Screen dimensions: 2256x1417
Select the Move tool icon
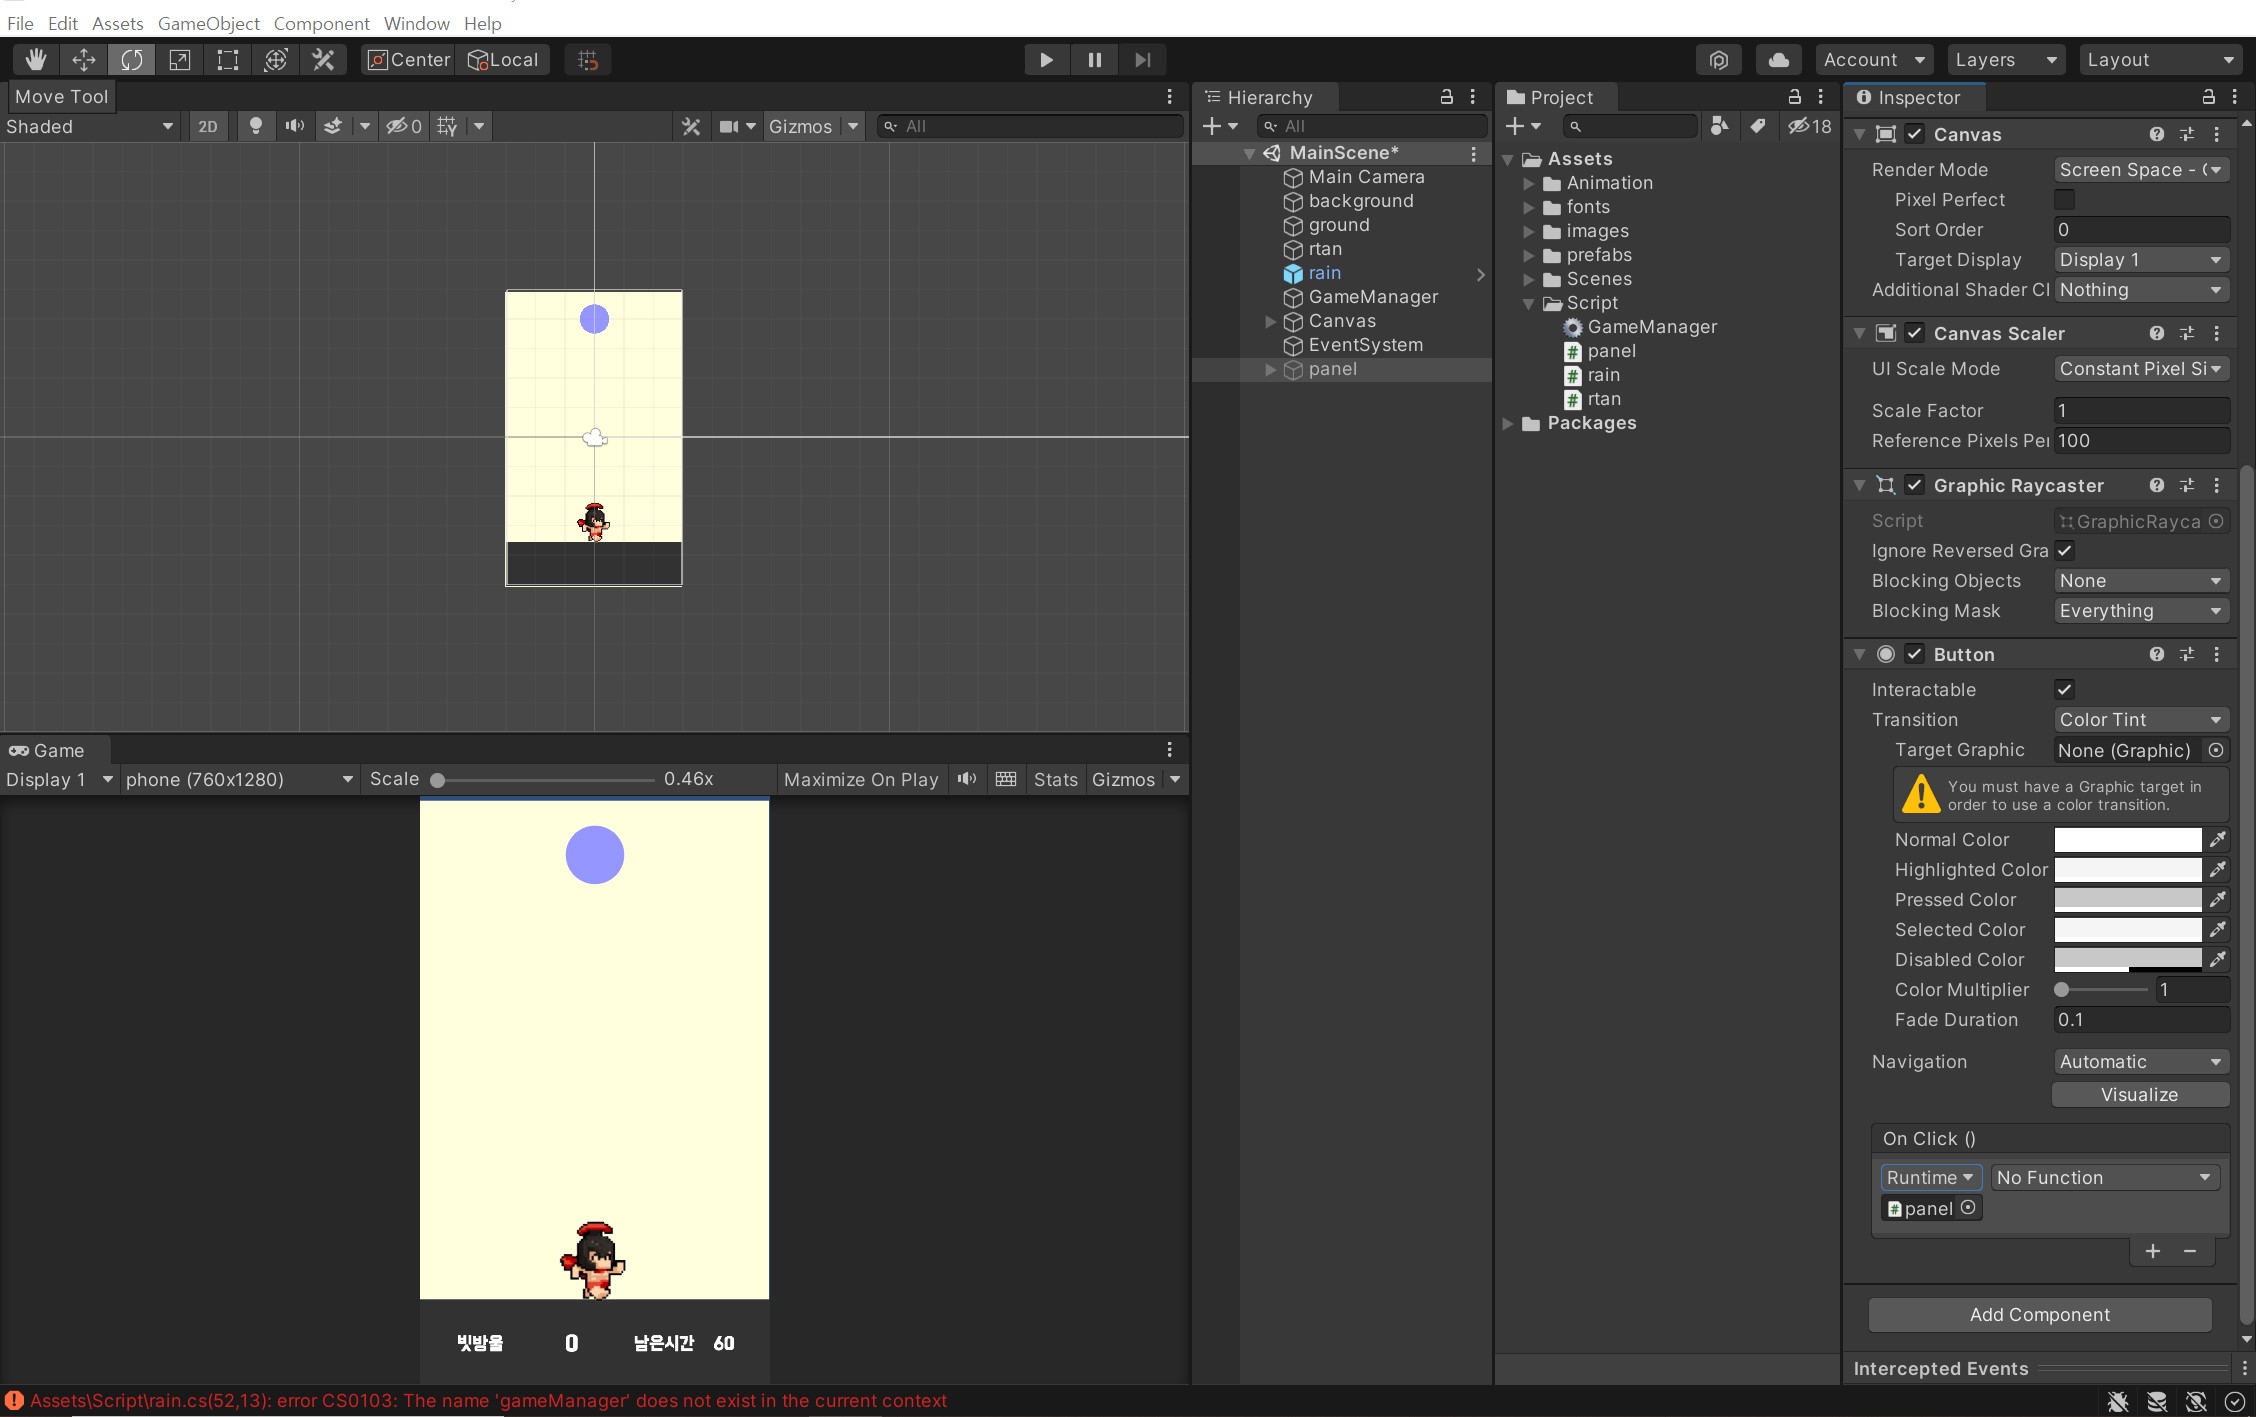(x=84, y=60)
